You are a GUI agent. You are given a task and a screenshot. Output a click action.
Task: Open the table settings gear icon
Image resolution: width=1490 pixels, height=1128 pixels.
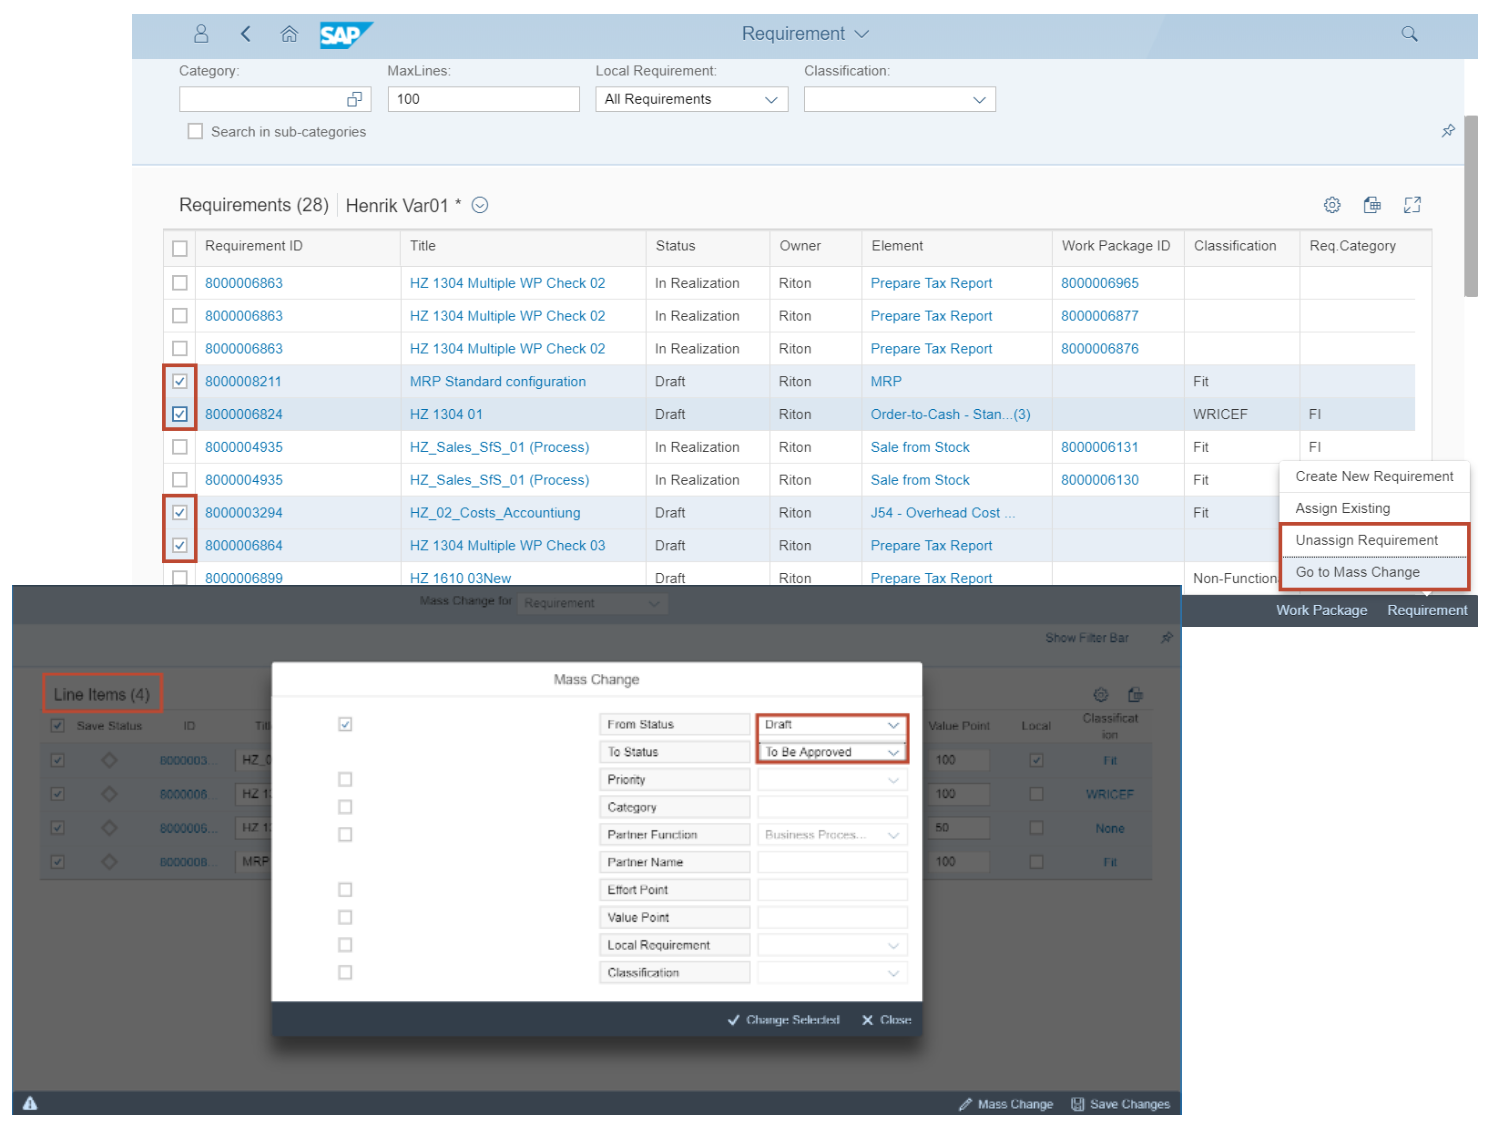coord(1331,204)
